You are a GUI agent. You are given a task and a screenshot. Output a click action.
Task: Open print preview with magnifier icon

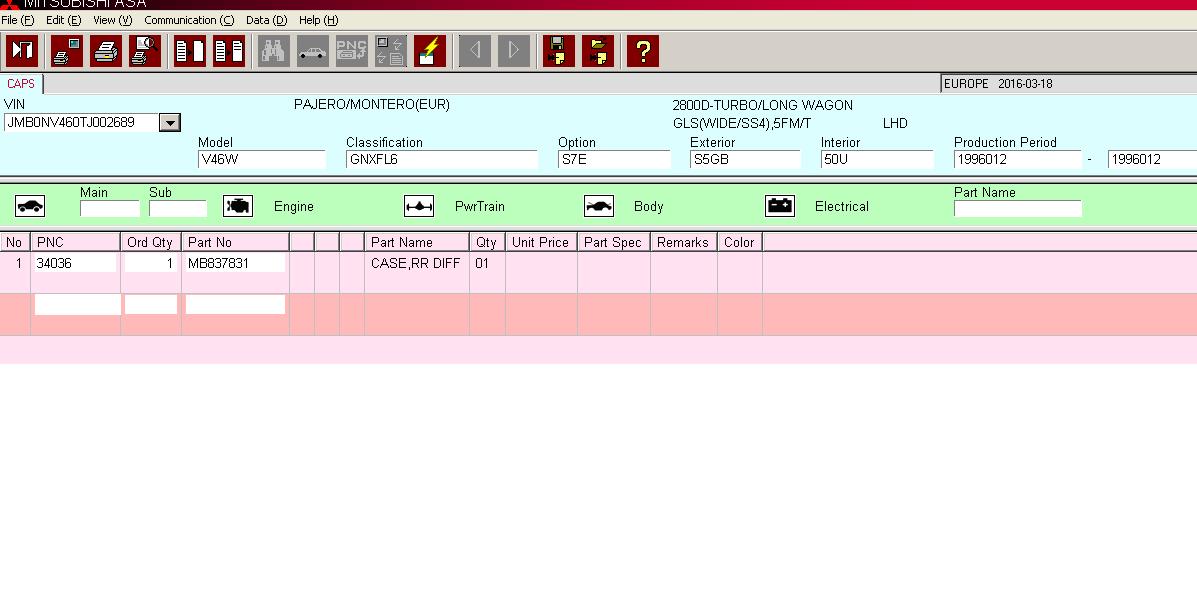(x=145, y=51)
